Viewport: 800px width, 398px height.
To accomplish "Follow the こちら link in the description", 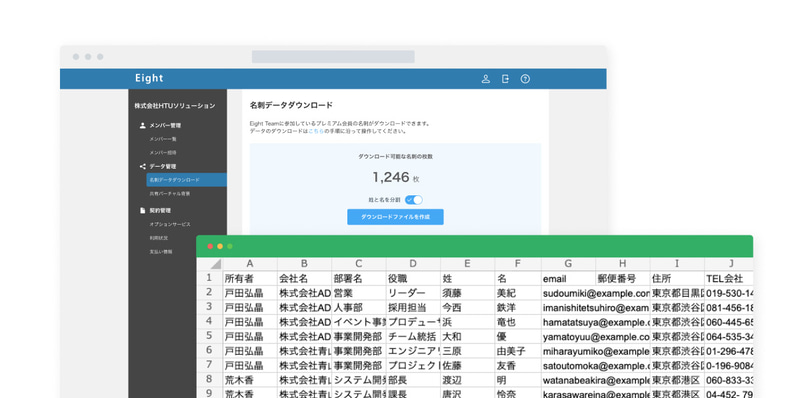I will click(x=316, y=131).
